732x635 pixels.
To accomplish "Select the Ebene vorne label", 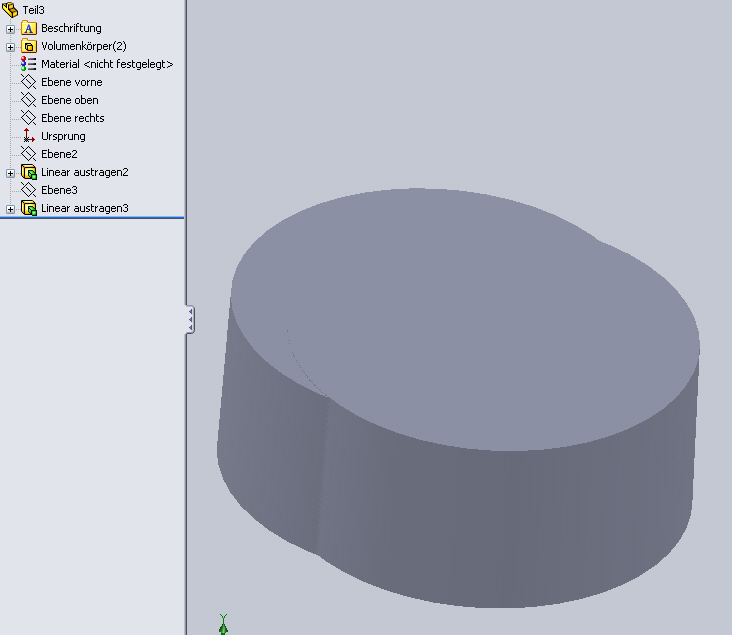I will click(x=72, y=82).
